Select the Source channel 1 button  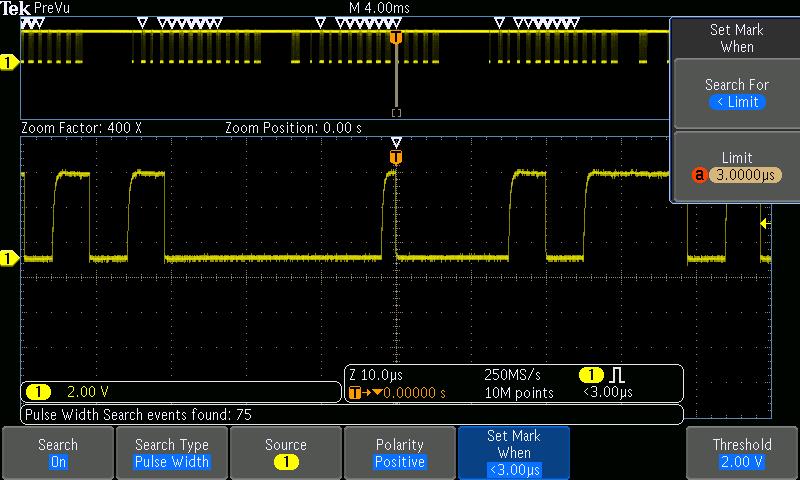coord(285,452)
